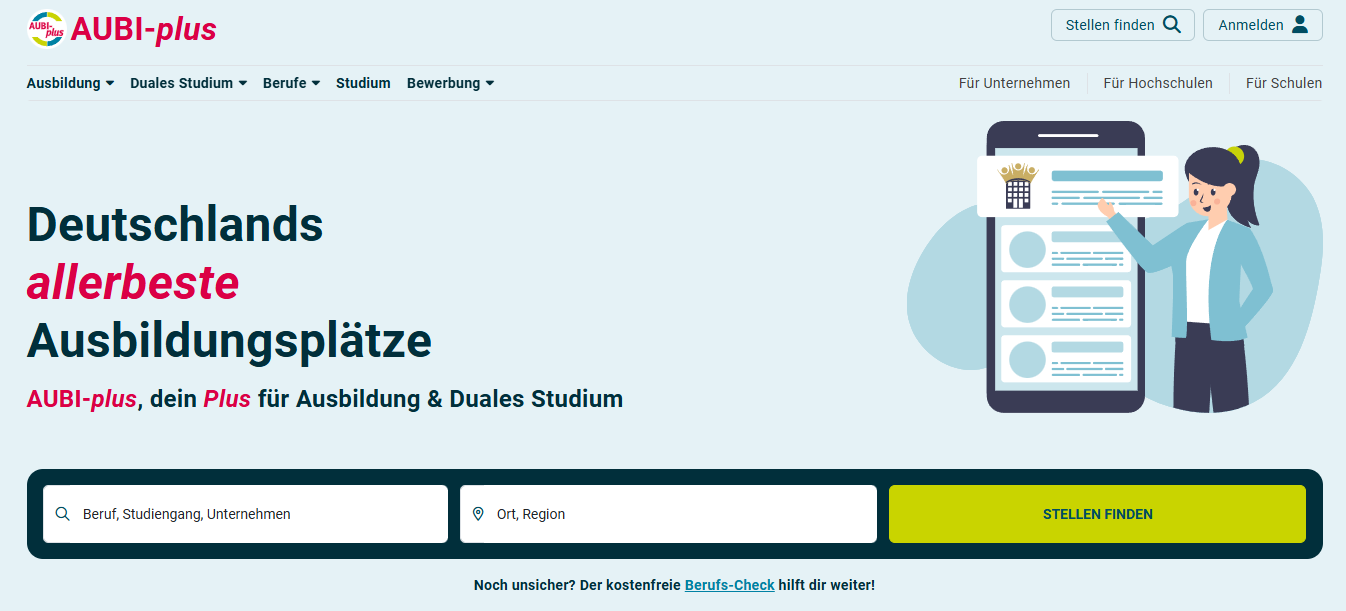
Task: Go to the Für Unternehmen section
Action: pyautogui.click(x=1014, y=83)
